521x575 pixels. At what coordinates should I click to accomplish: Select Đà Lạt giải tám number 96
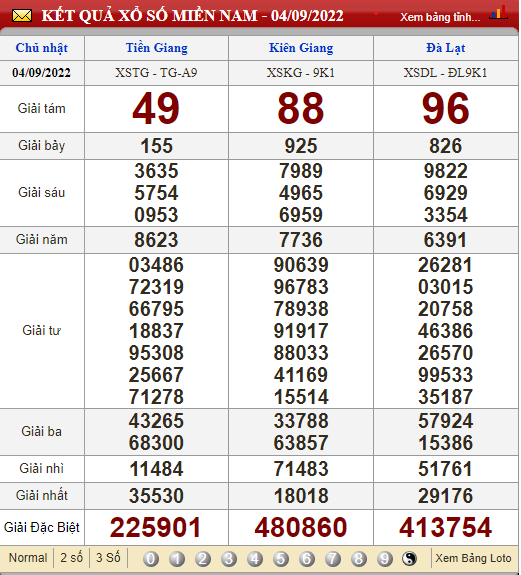[445, 109]
